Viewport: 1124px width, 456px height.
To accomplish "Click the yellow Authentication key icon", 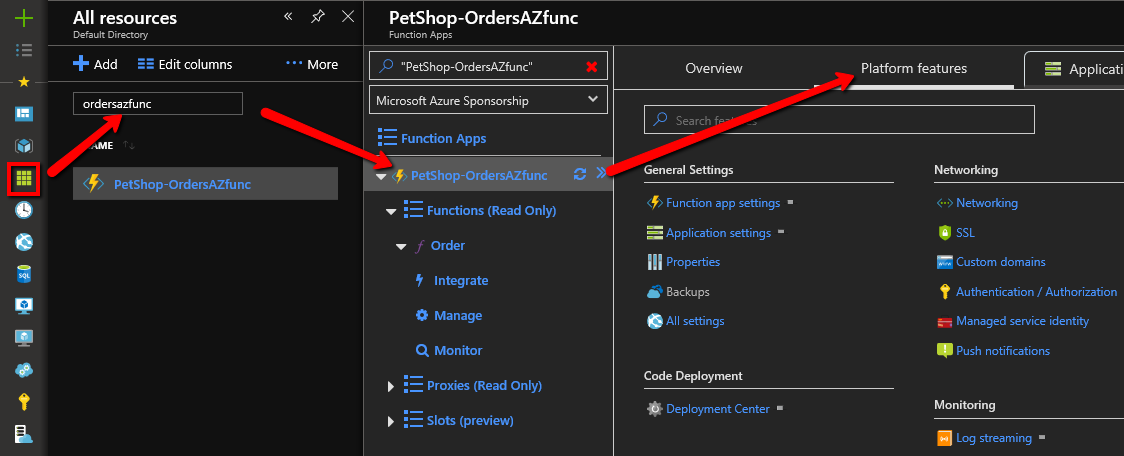I will pos(944,292).
